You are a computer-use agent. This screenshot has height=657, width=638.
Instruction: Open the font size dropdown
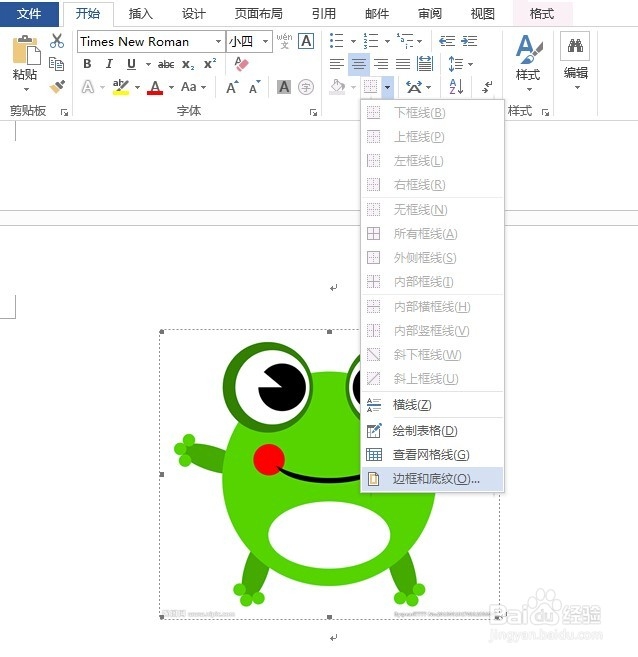(x=265, y=41)
